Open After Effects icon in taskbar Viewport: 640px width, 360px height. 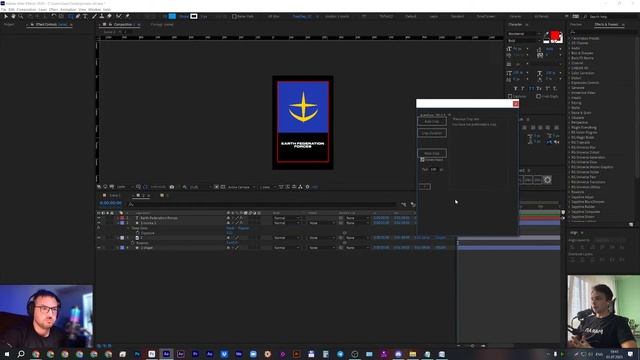166,354
